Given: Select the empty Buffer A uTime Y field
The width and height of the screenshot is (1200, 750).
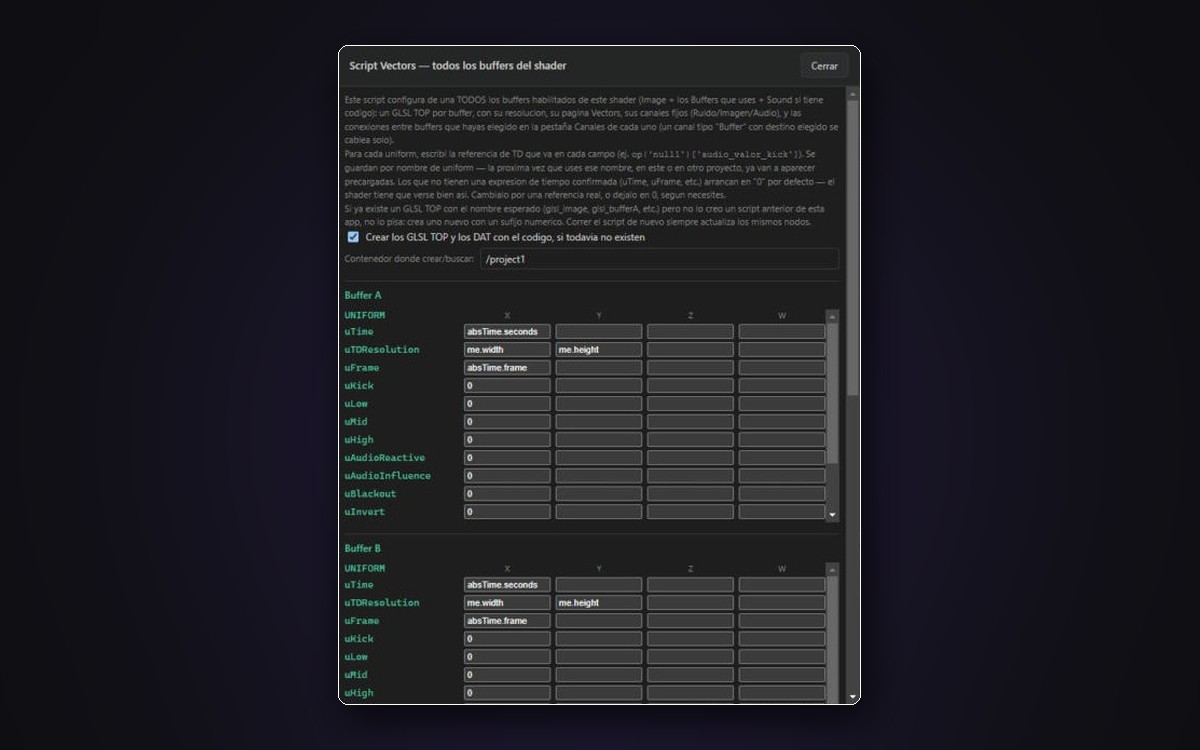Looking at the screenshot, I should coord(599,332).
